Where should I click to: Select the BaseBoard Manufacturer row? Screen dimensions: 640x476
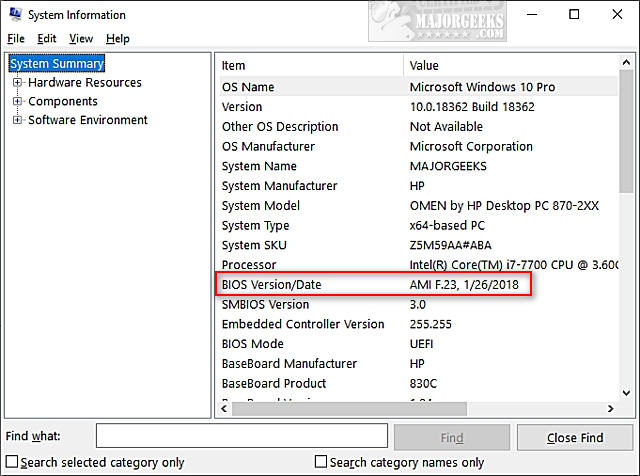[419, 364]
